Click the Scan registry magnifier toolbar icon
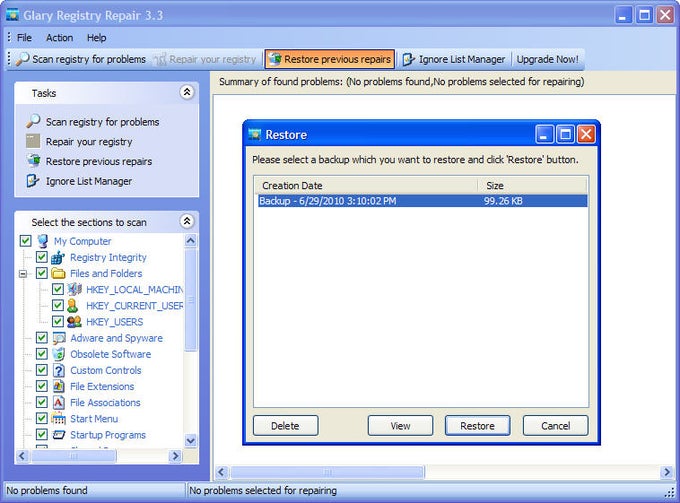This screenshot has height=503, width=680. (x=22, y=59)
